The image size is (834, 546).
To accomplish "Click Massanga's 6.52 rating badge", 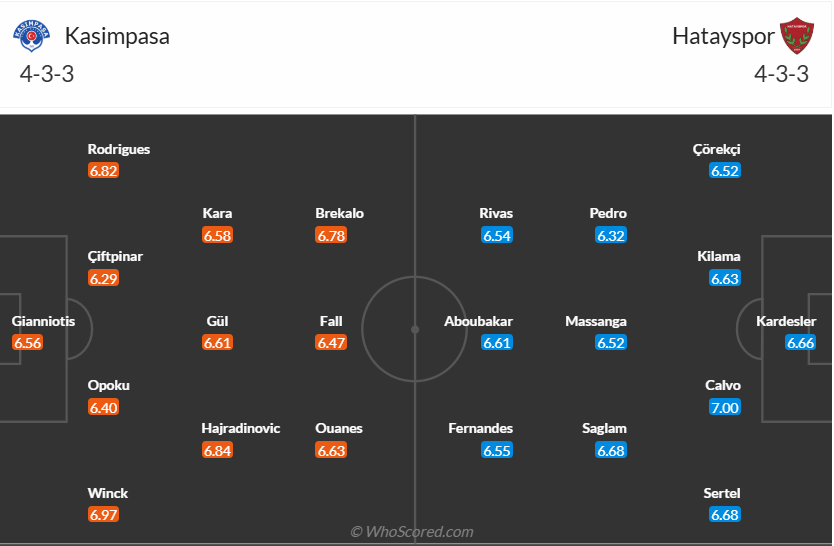I will point(611,343).
